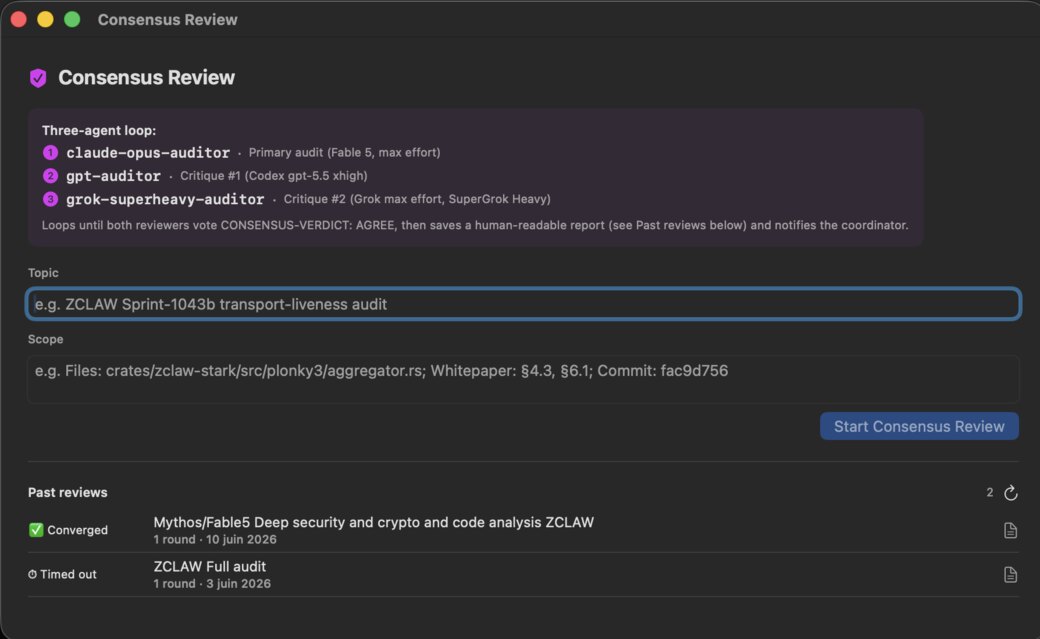Click the grok-superheavy-auditor agent name

165,199
